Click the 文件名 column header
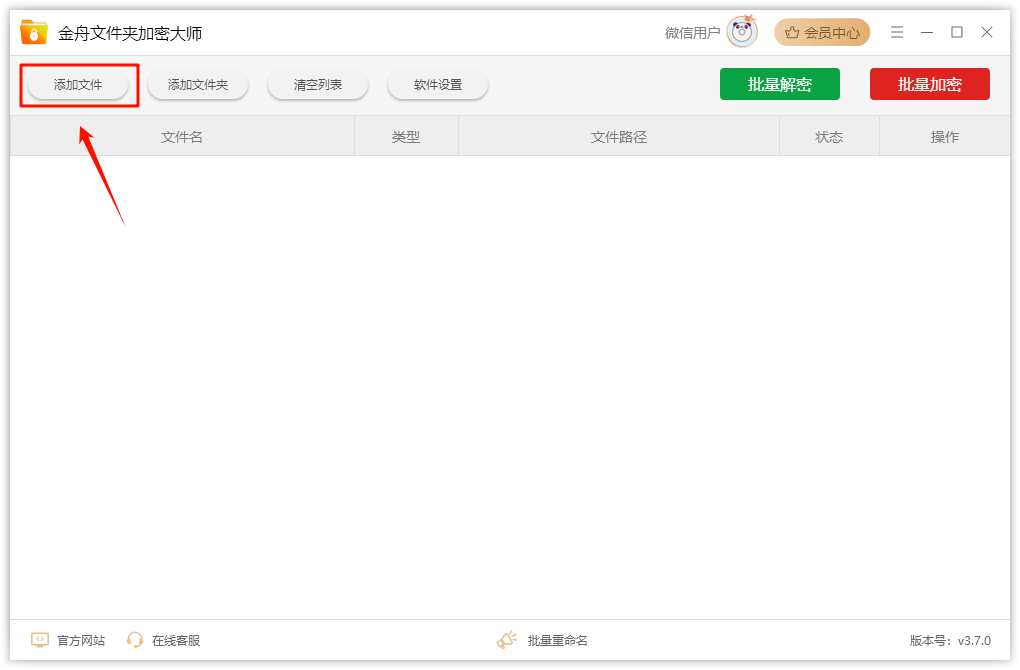 click(x=182, y=137)
